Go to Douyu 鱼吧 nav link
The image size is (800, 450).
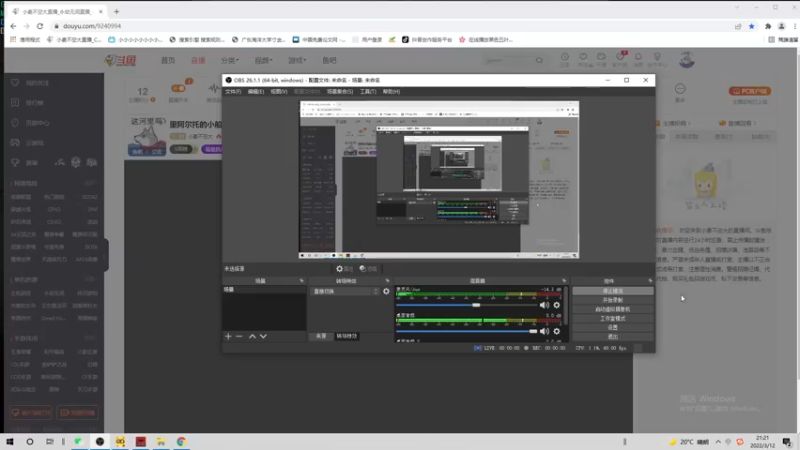coord(329,60)
